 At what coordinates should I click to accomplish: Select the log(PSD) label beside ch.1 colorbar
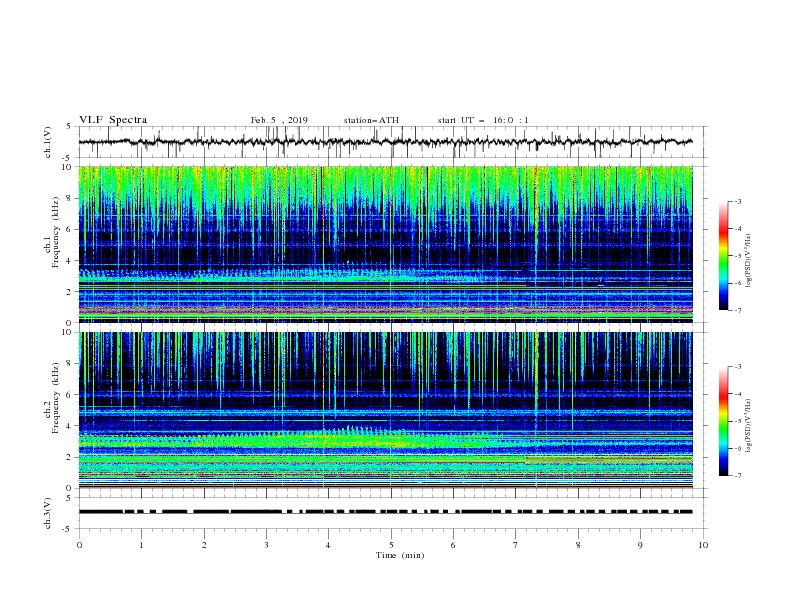tap(748, 260)
